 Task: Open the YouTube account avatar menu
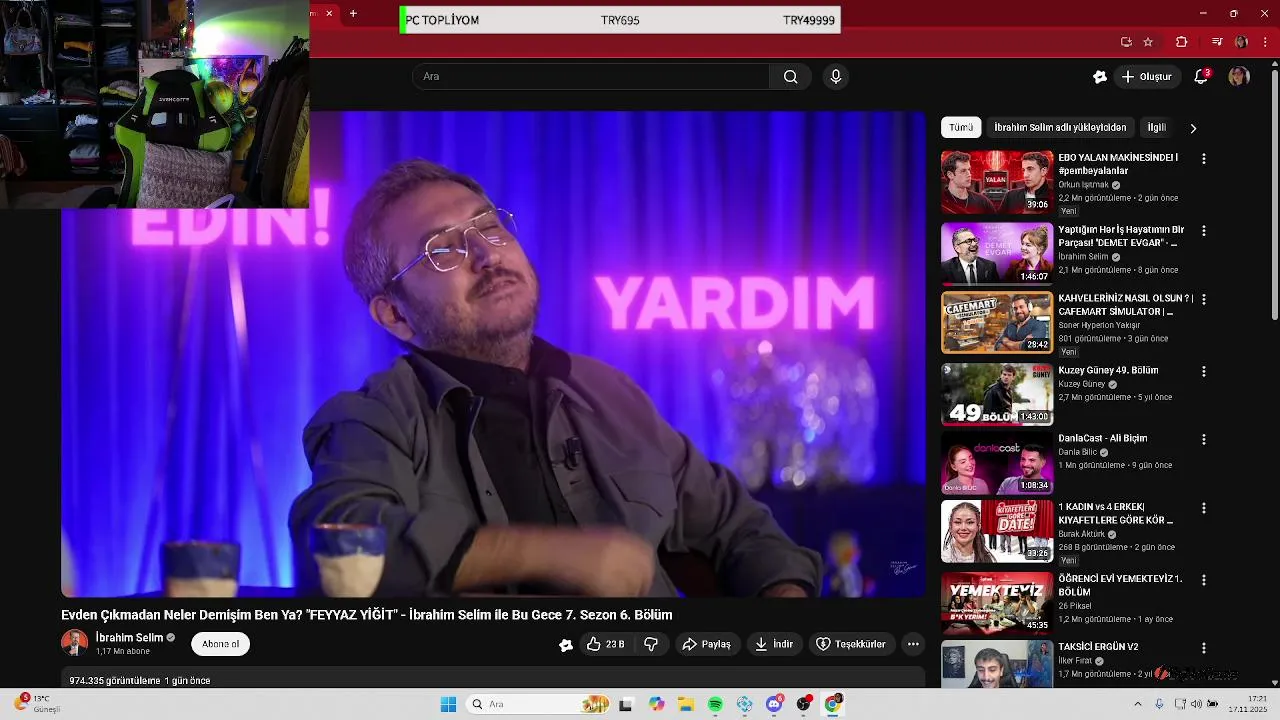(1239, 77)
